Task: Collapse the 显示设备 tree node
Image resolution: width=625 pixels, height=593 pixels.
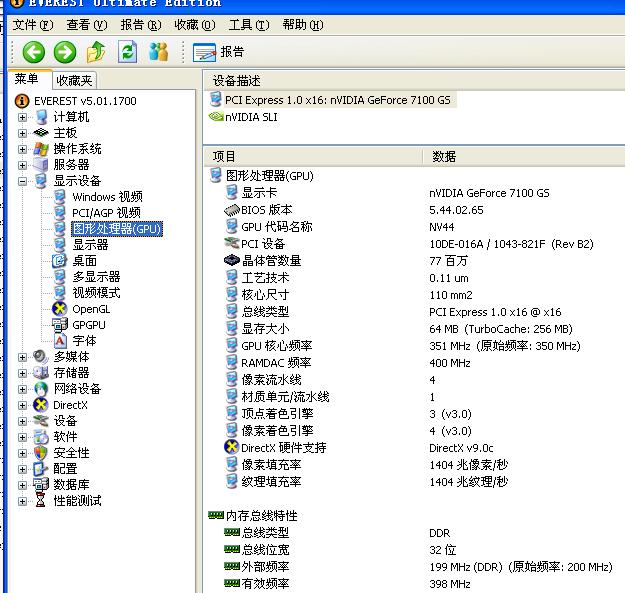Action: tap(22, 181)
